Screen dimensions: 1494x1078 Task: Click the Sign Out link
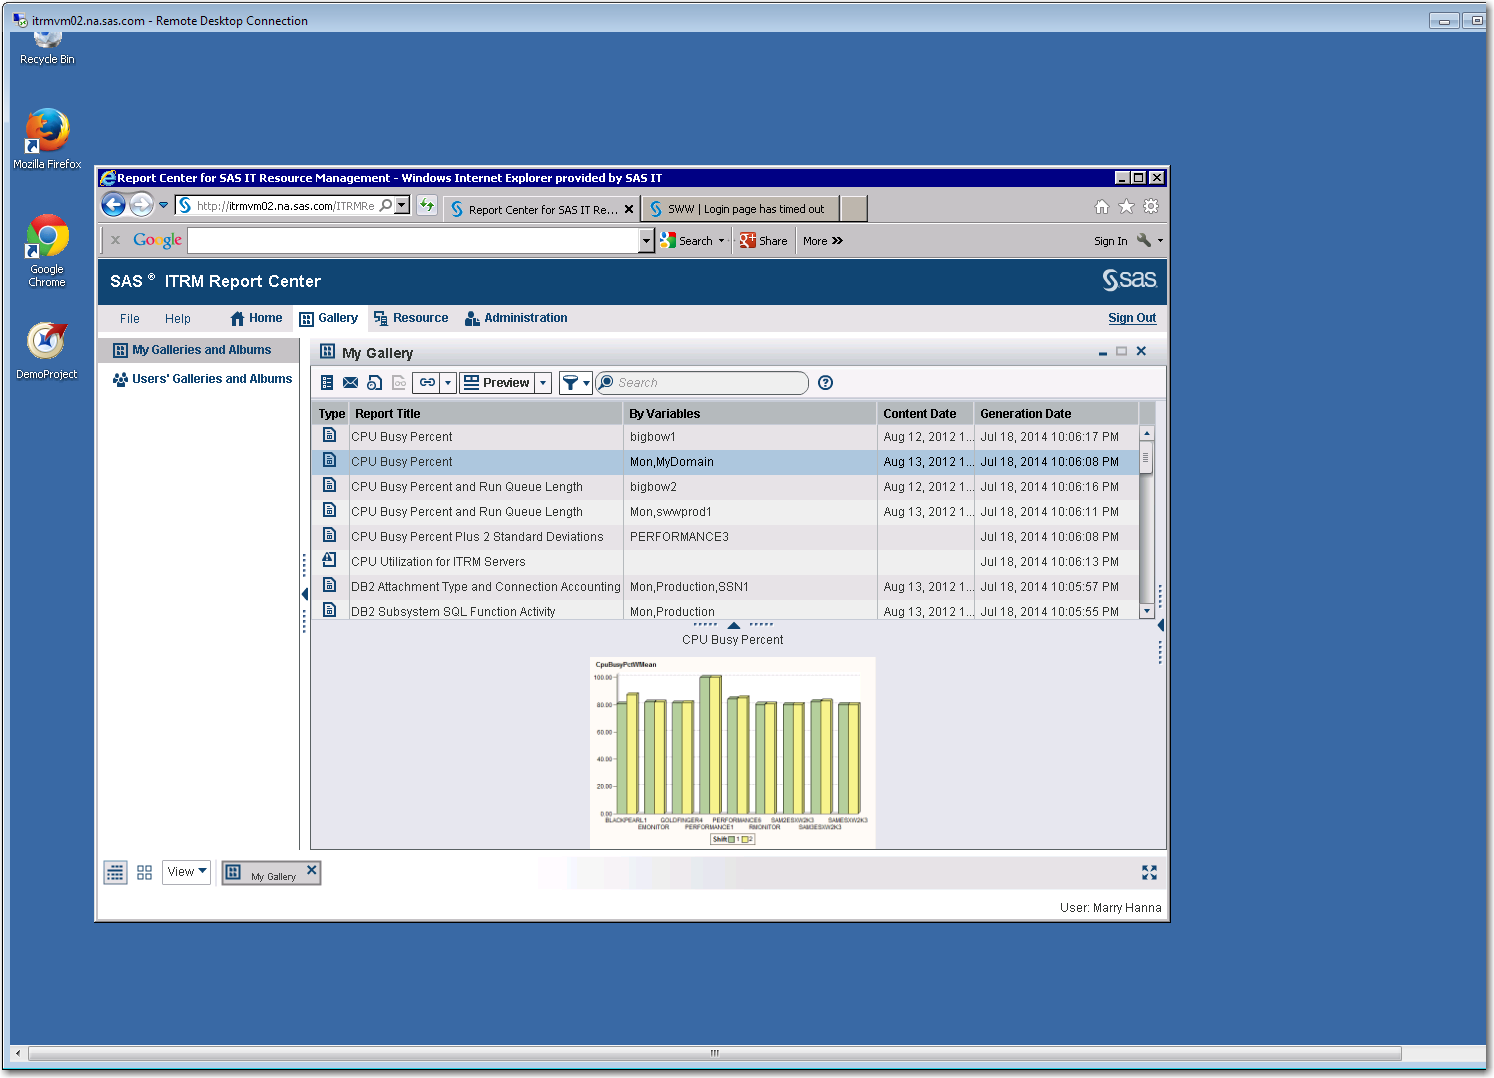pos(1132,318)
